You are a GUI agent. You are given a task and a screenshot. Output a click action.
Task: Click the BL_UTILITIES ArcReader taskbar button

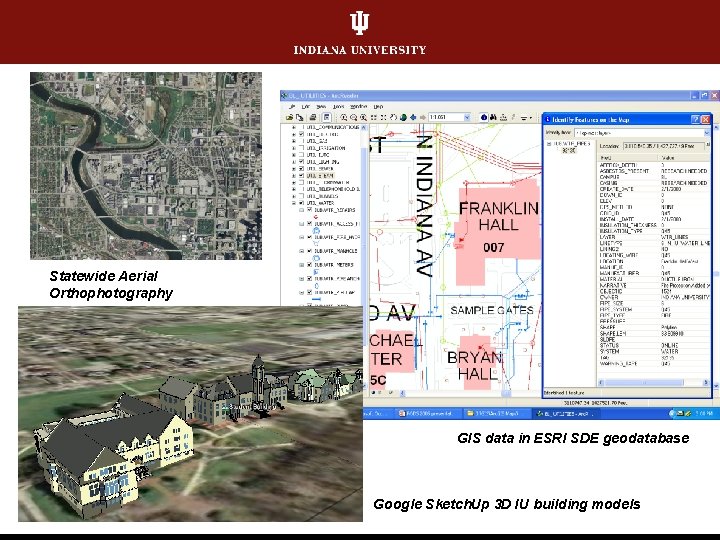point(568,413)
